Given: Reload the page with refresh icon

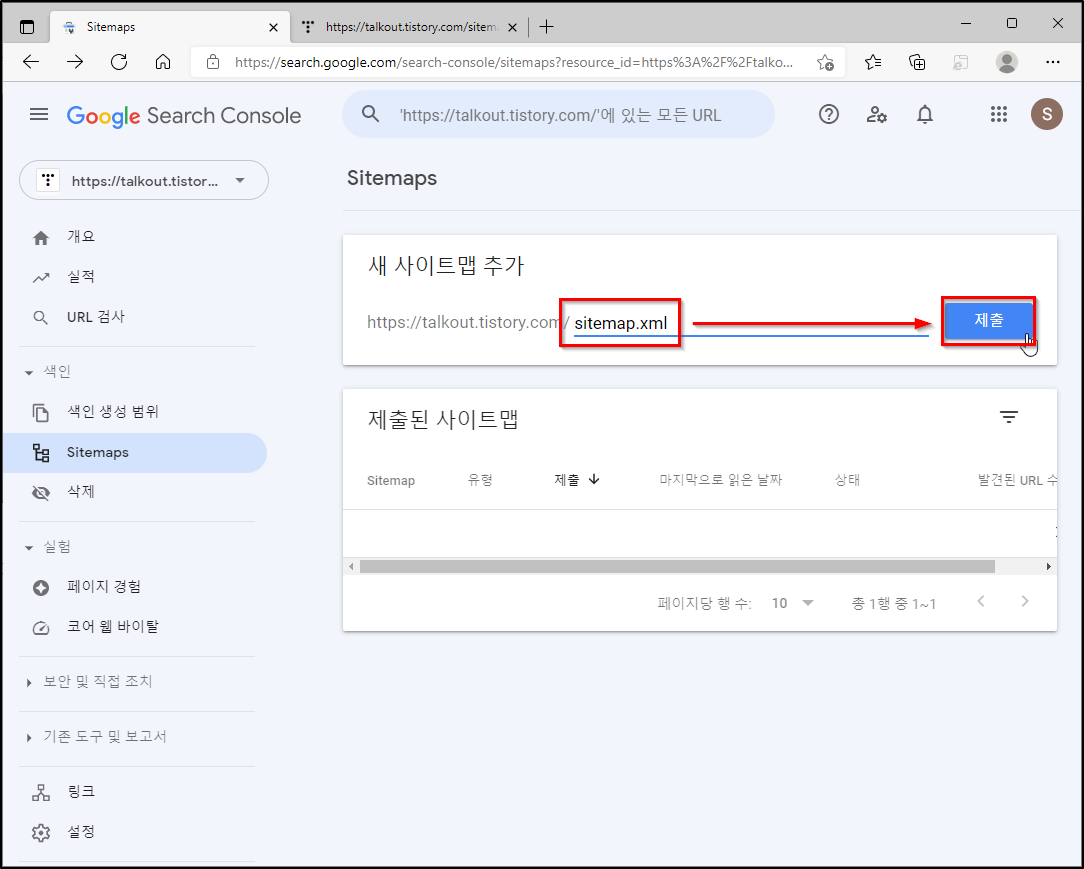Looking at the screenshot, I should [x=119, y=62].
